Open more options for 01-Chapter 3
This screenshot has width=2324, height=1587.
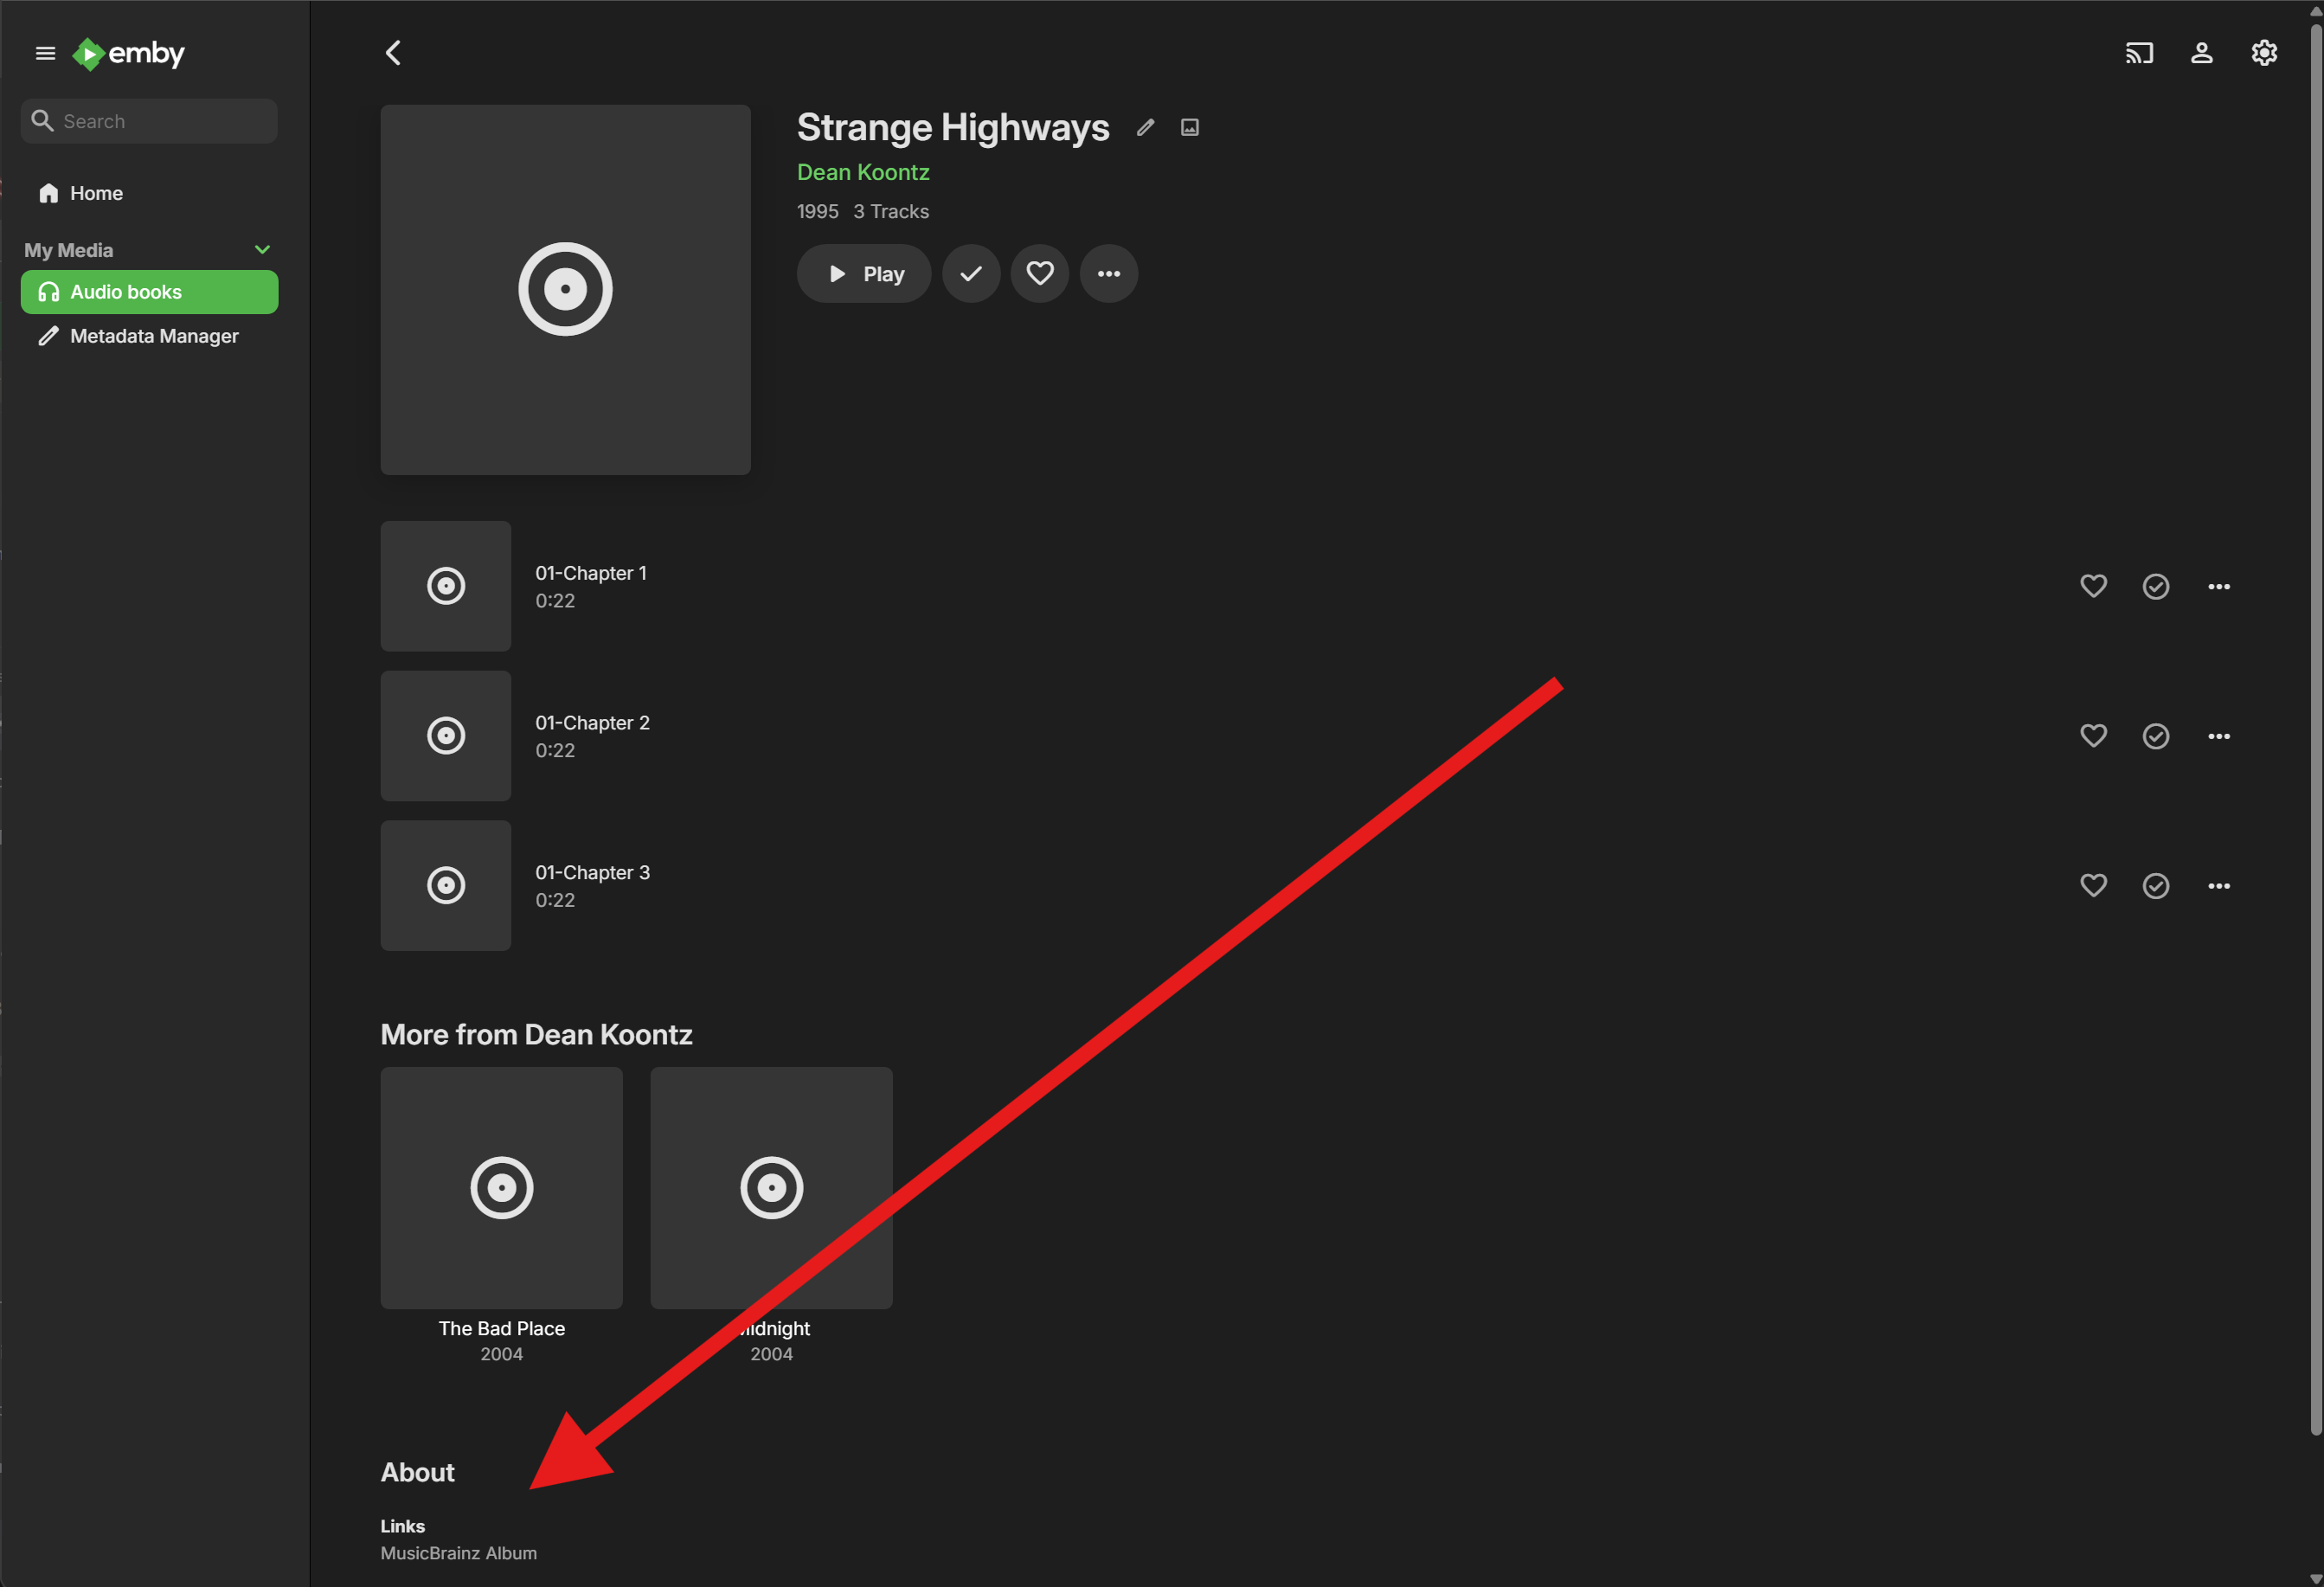(x=2218, y=886)
